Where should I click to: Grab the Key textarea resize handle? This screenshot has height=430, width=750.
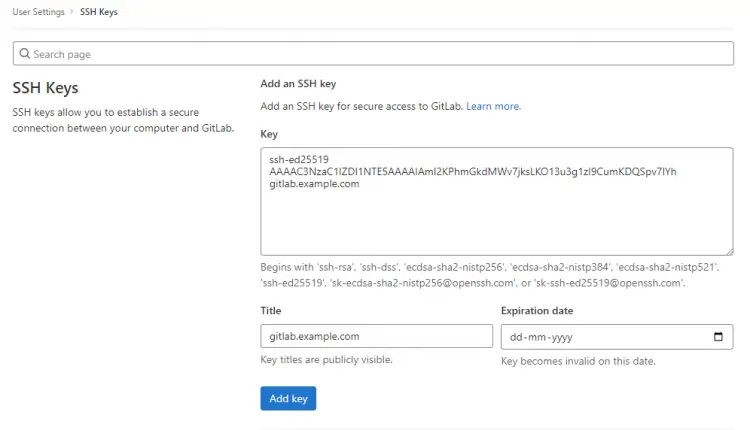[728, 250]
